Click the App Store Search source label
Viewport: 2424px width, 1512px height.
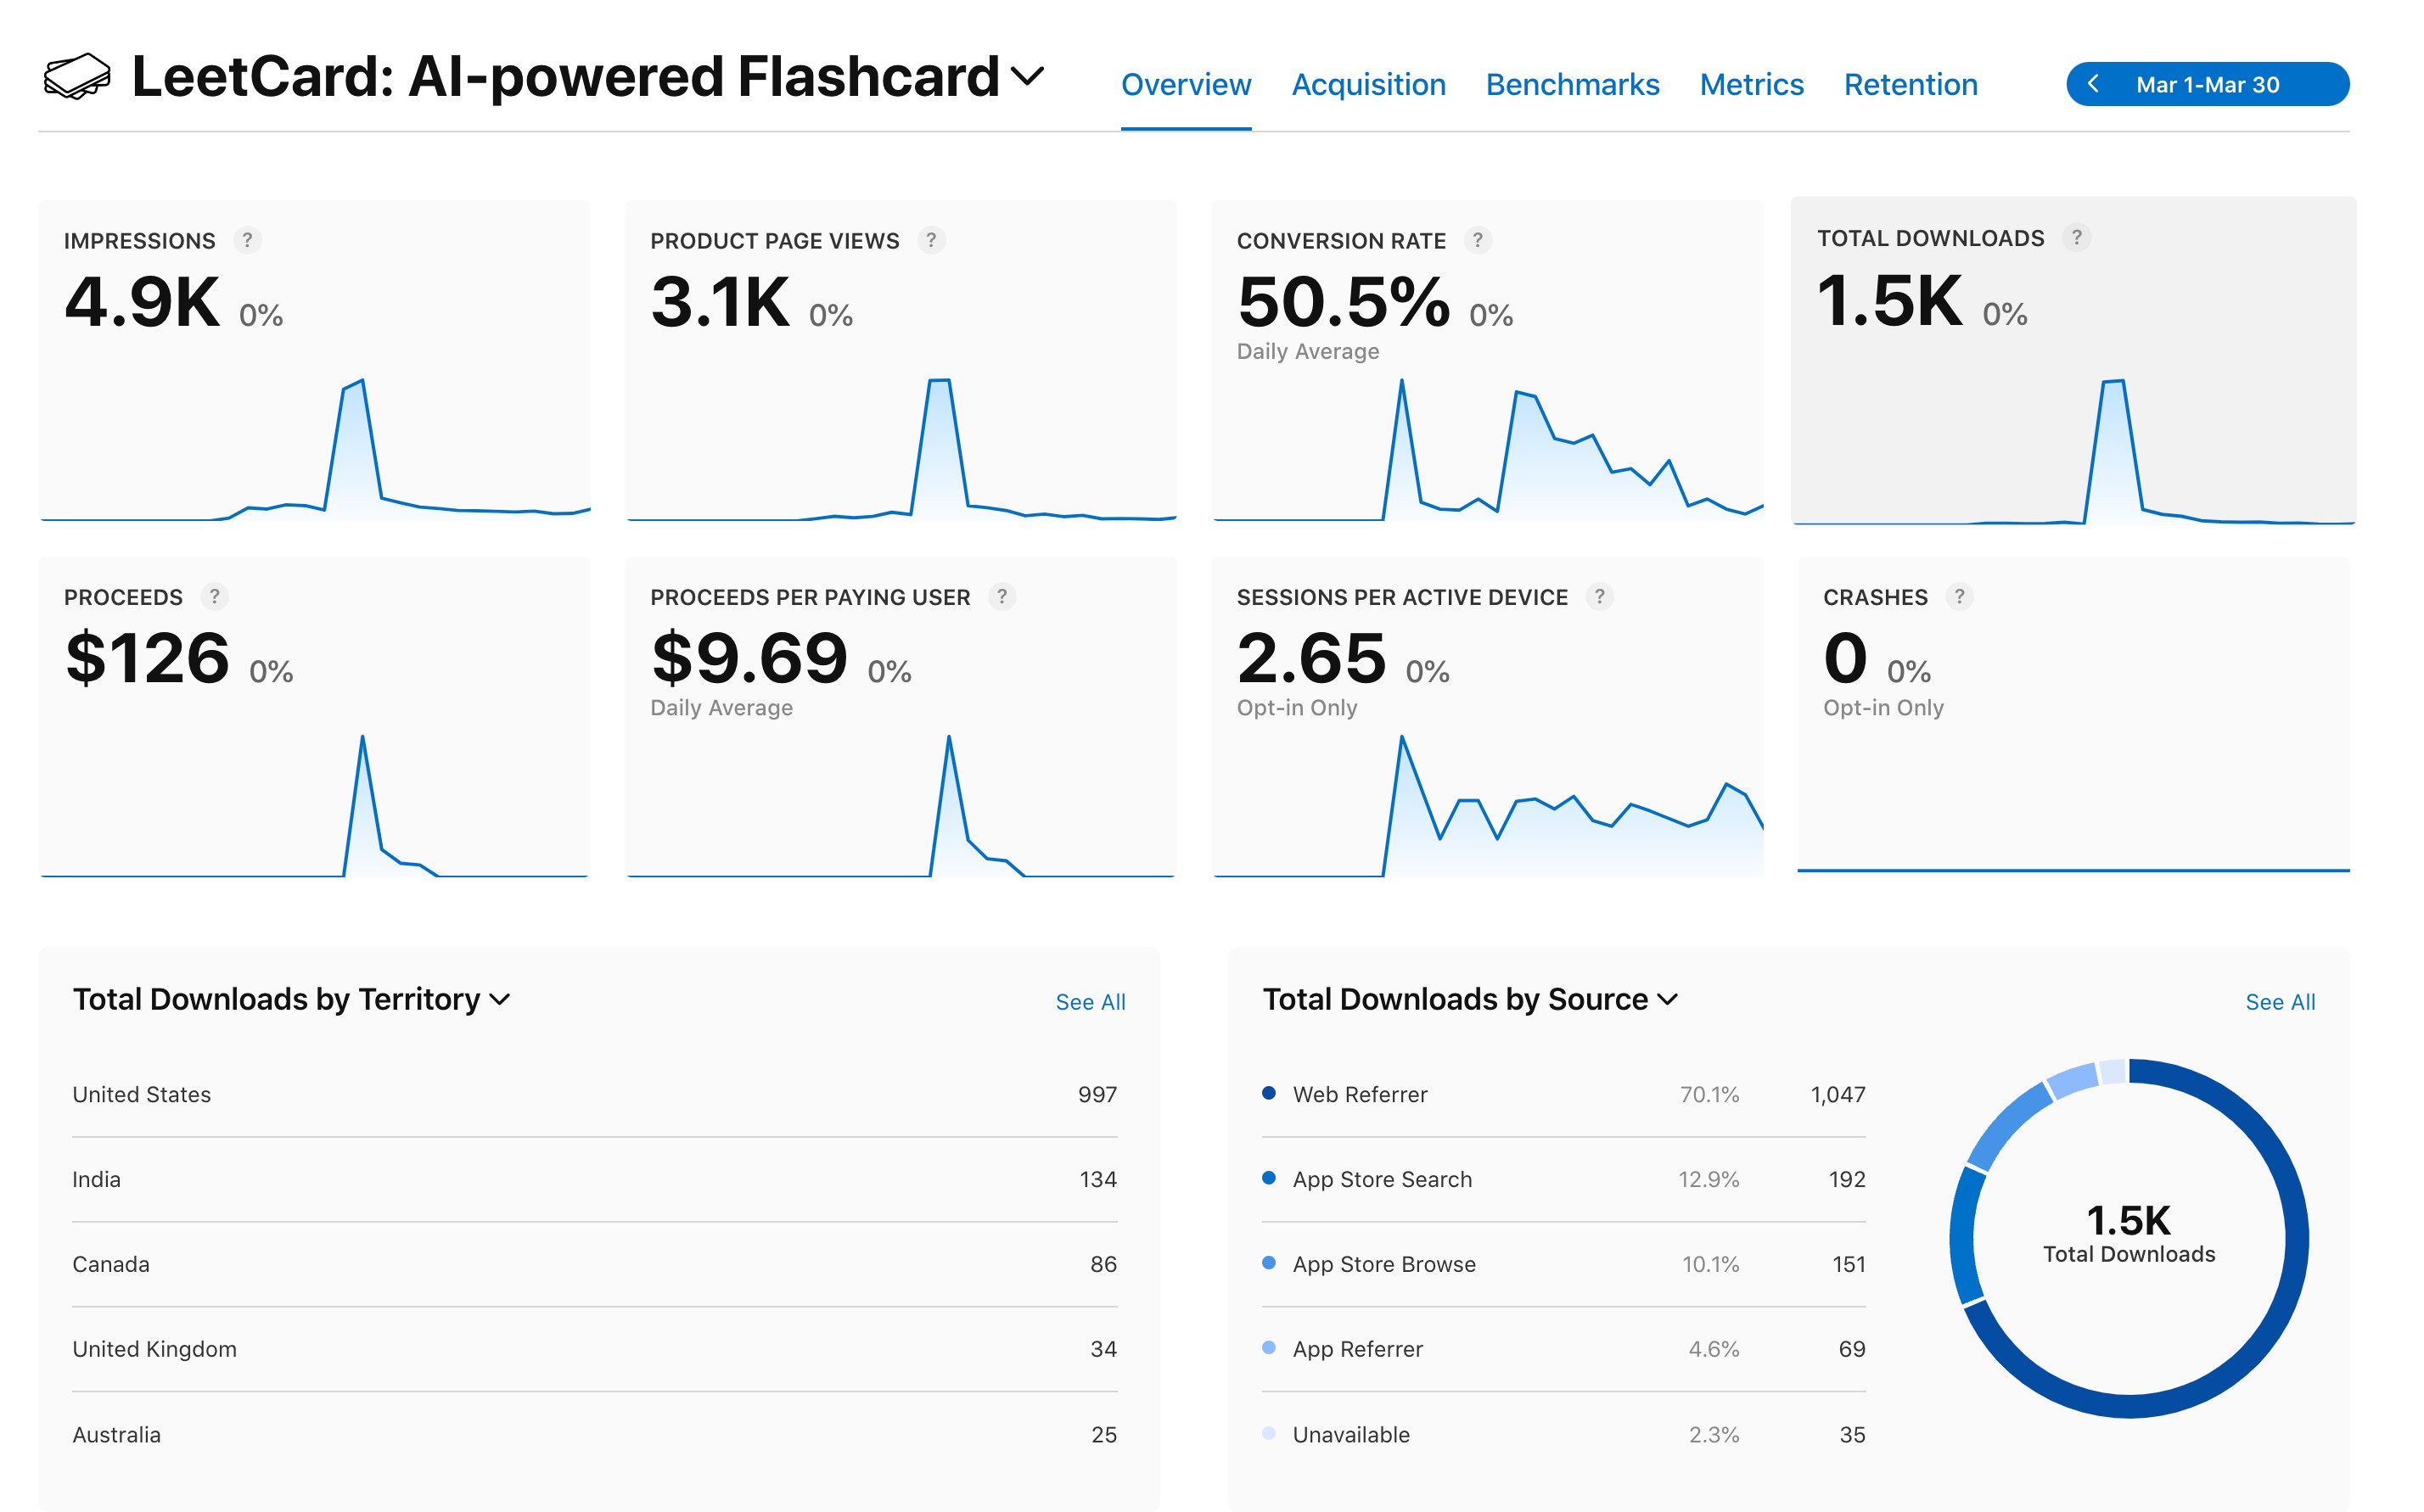click(x=1382, y=1180)
